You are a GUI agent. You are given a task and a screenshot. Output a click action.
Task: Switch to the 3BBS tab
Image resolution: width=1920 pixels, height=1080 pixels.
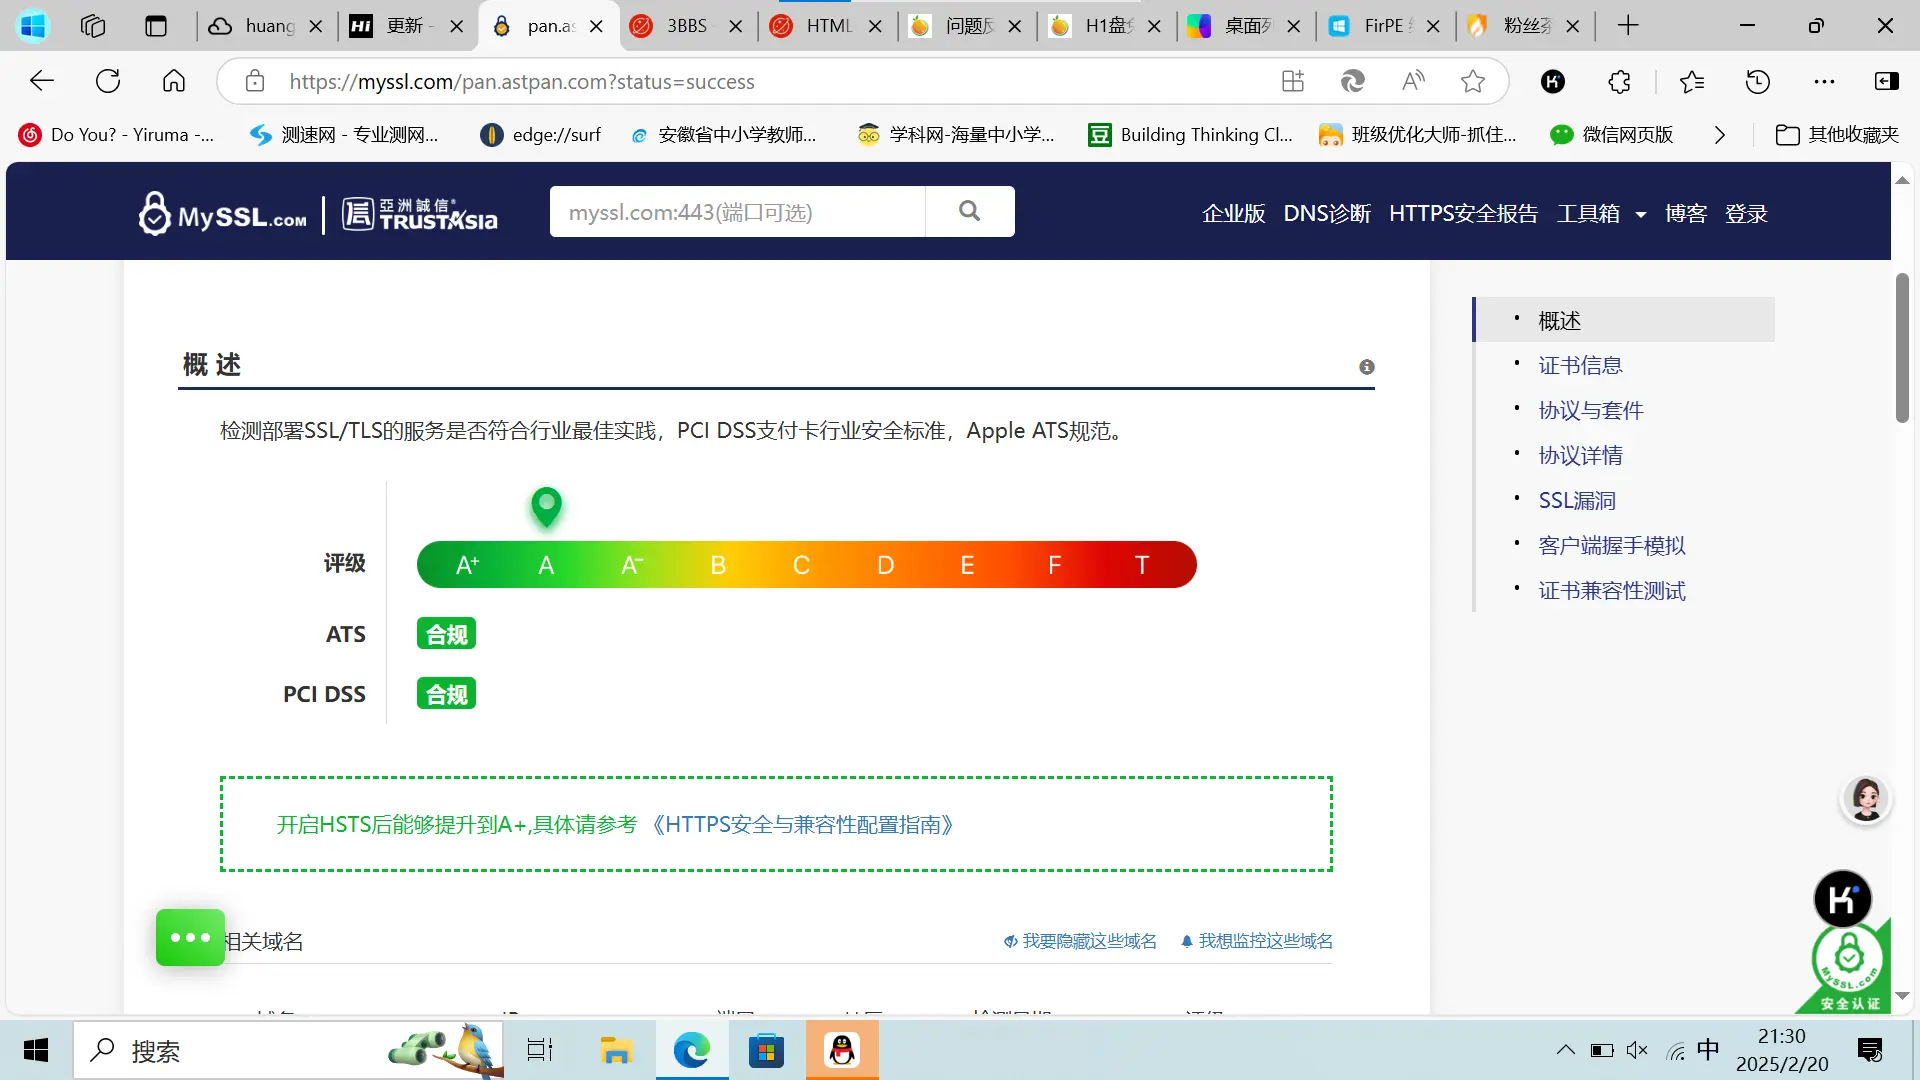click(x=685, y=26)
